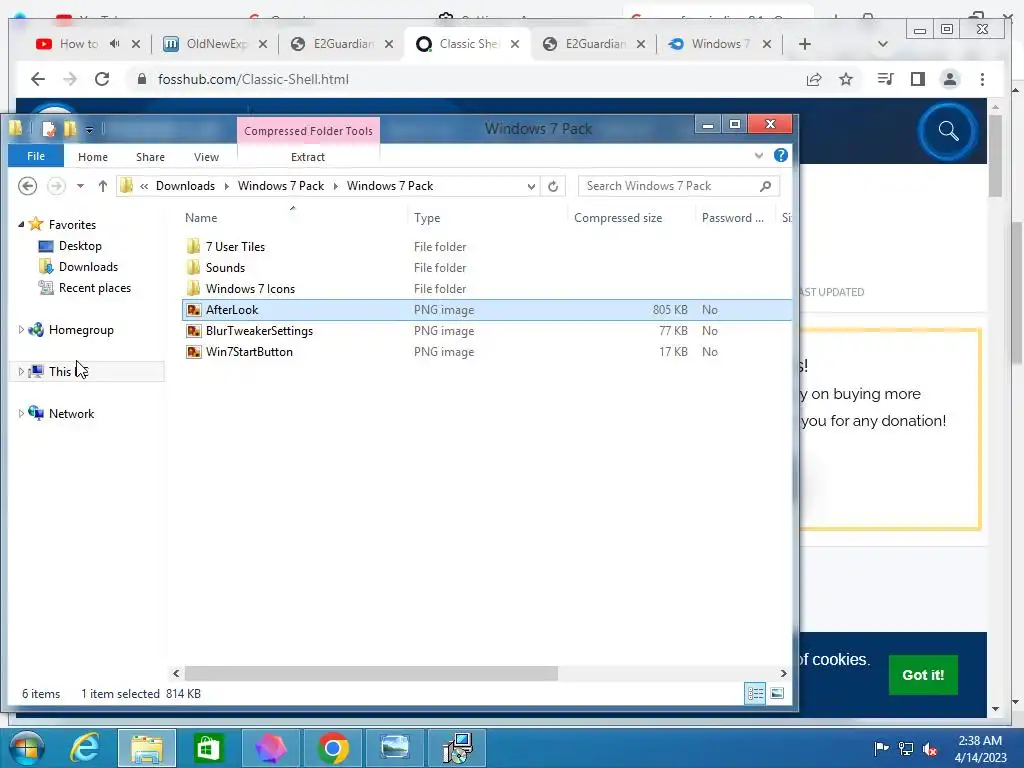Image resolution: width=1024 pixels, height=768 pixels.
Task: Switch to large icons view in status bar
Action: pyautogui.click(x=777, y=694)
